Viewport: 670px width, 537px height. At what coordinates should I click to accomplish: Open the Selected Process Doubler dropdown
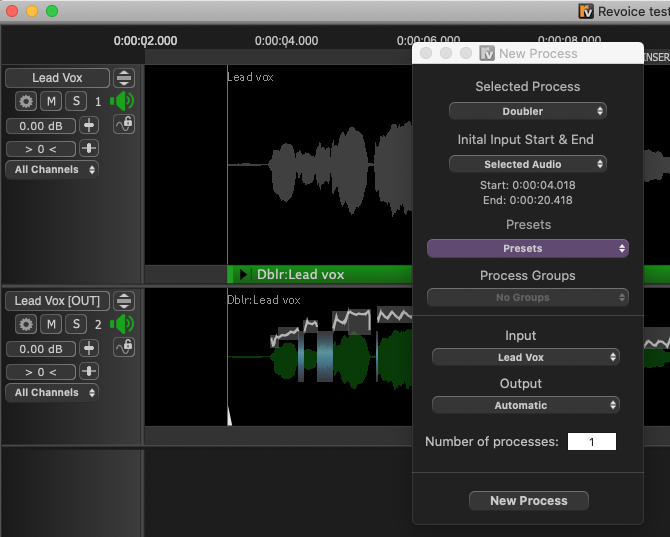(x=528, y=111)
